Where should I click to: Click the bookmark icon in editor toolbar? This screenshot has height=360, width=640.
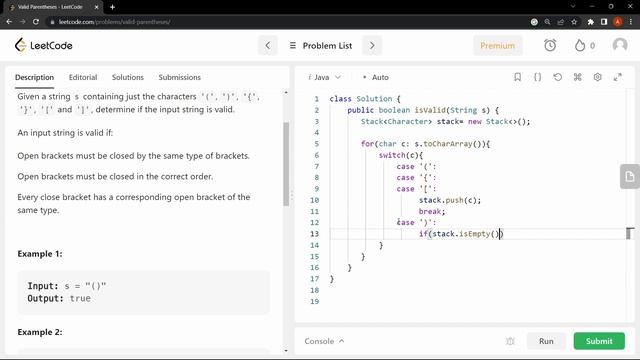[x=518, y=77]
